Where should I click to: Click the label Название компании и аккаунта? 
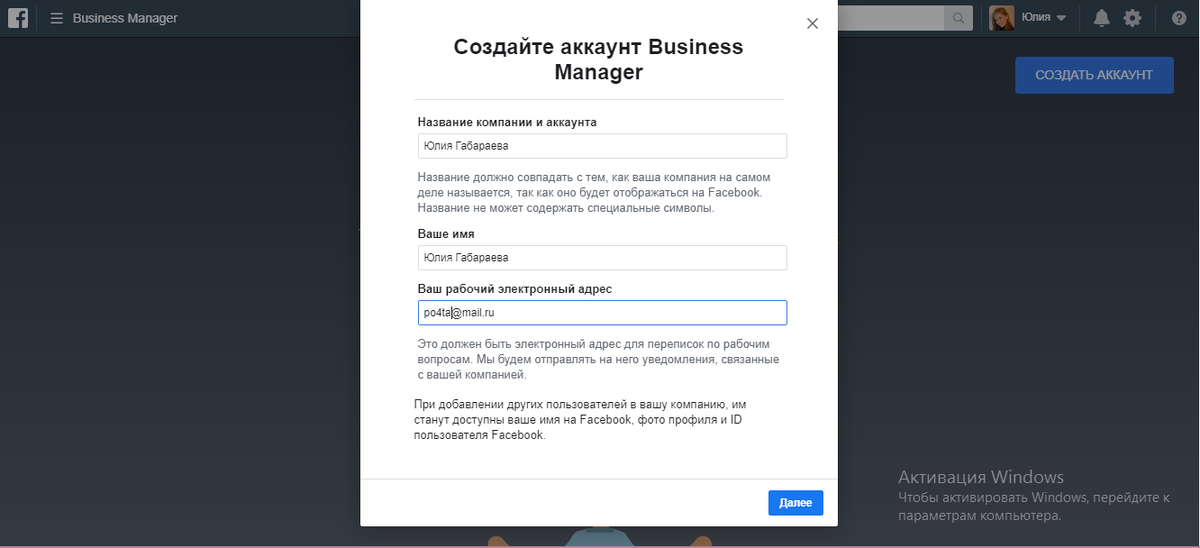(507, 122)
